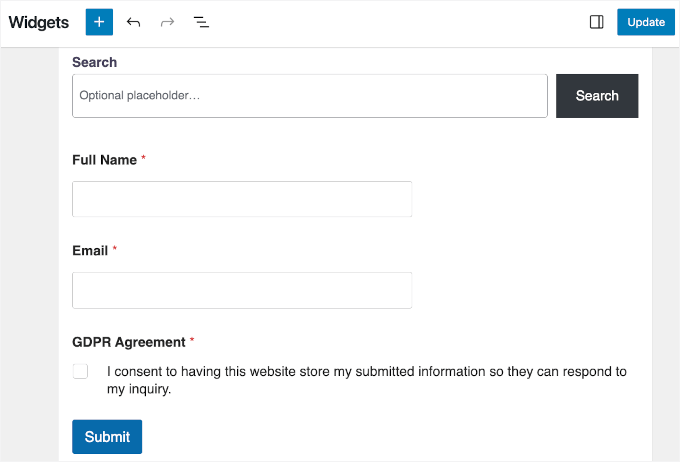Click the Full Name field label

pos(104,160)
